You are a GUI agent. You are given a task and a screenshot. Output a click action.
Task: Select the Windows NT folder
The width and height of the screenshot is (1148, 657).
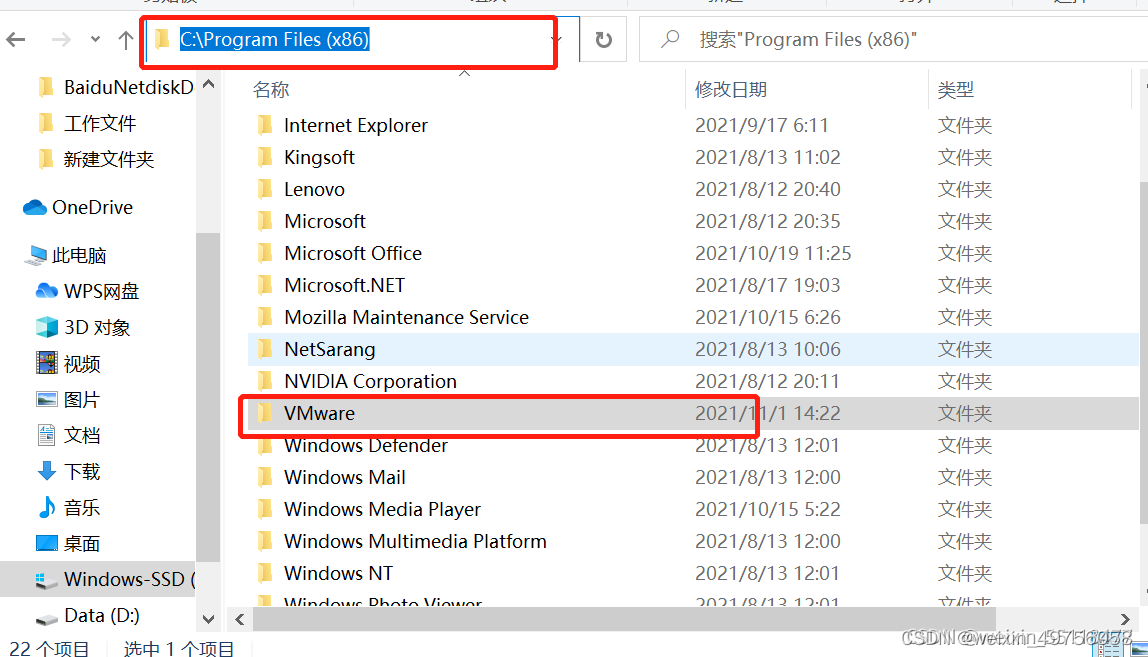tap(693, 574)
